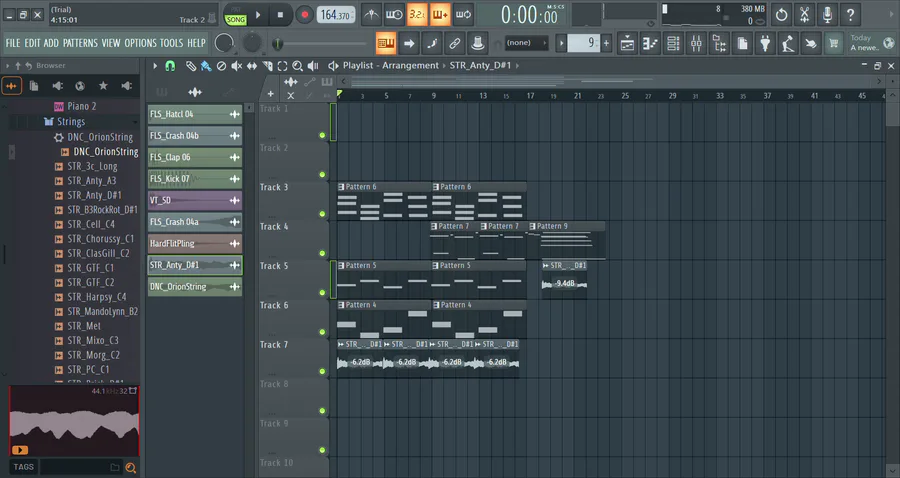Open the FILE menu
Viewport: 900px width, 478px height.
pyautogui.click(x=13, y=43)
